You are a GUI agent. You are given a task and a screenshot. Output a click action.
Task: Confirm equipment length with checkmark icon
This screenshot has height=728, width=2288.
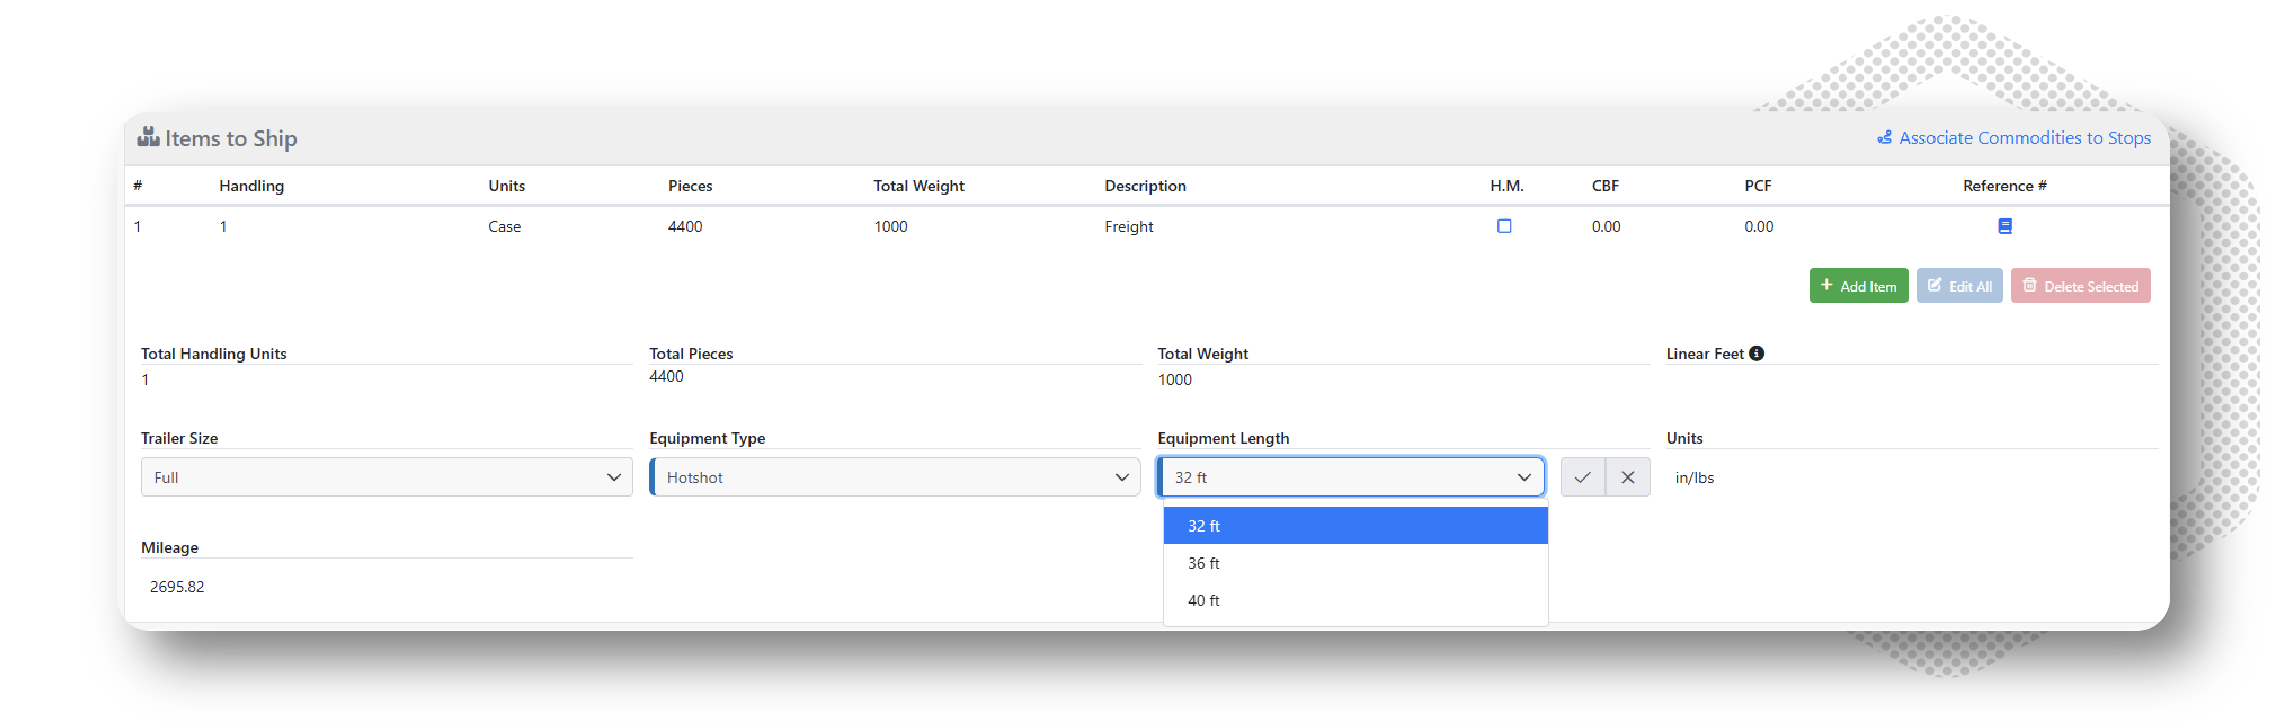(x=1582, y=477)
